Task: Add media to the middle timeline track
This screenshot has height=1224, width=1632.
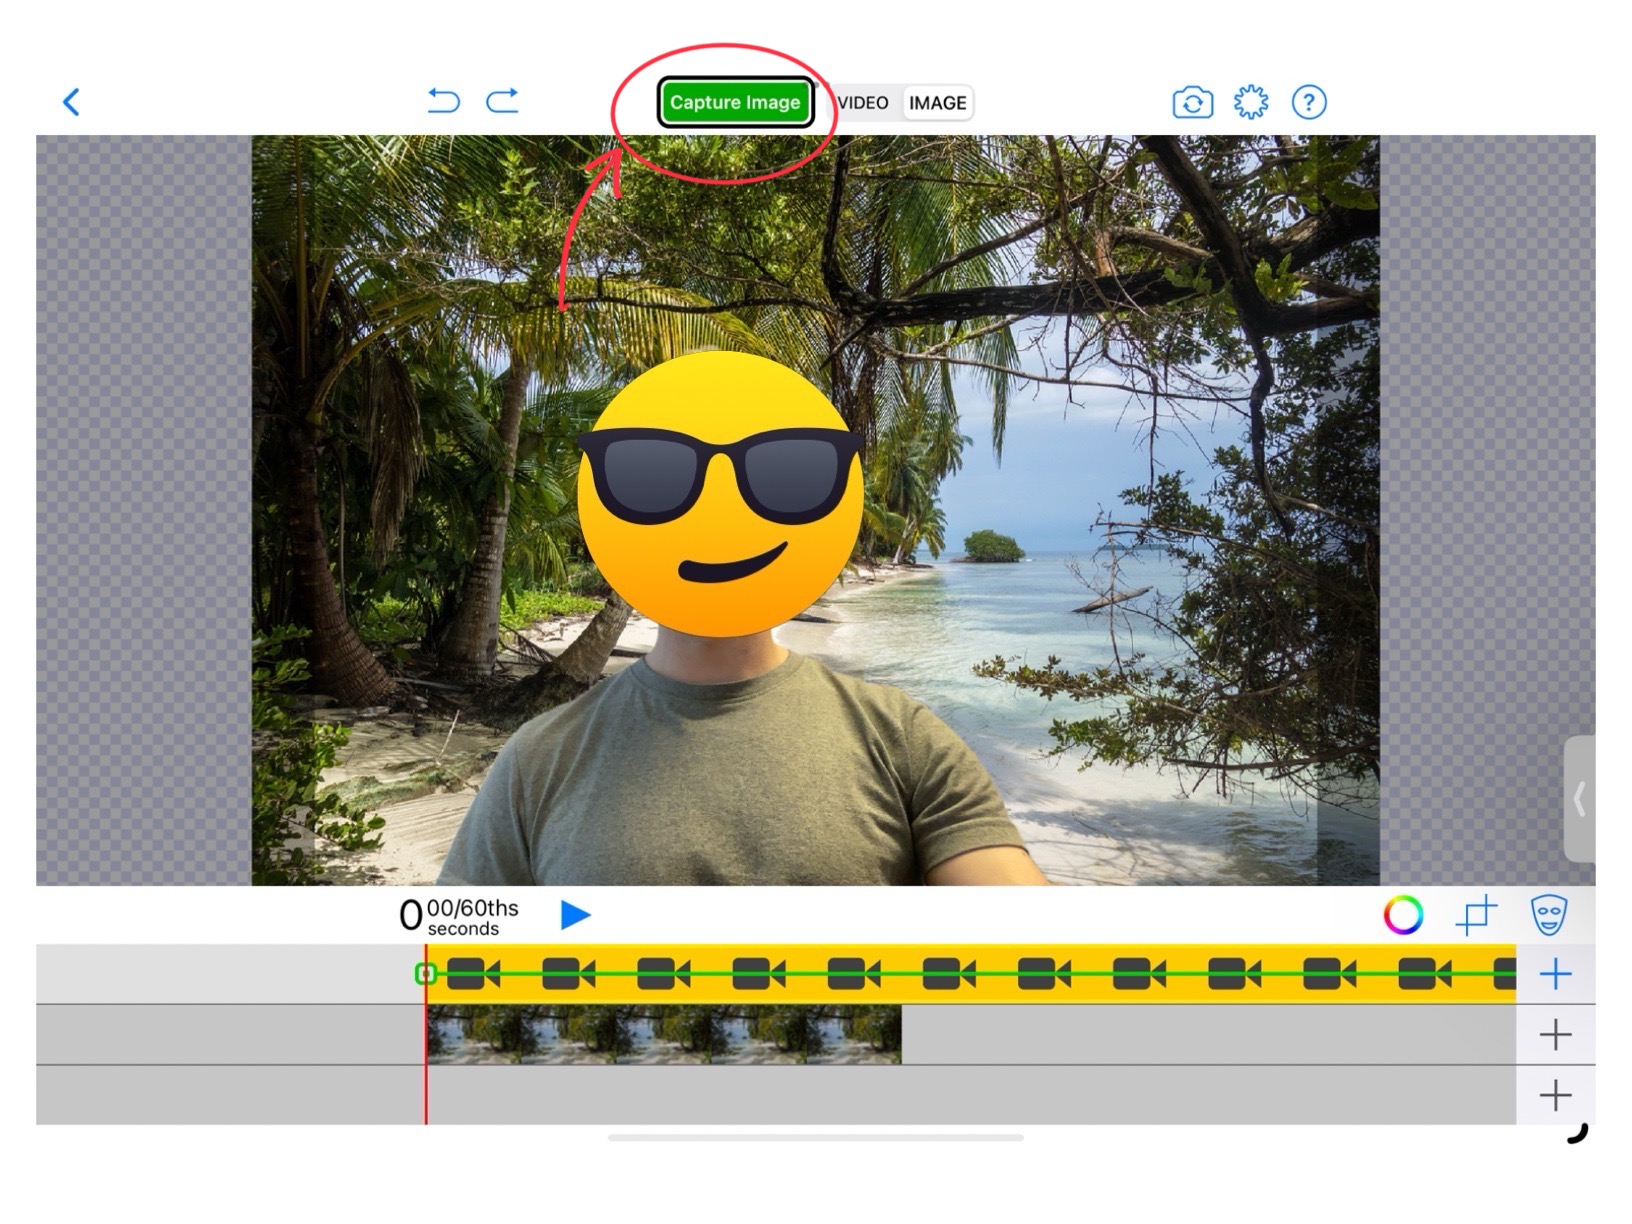Action: [1555, 1035]
